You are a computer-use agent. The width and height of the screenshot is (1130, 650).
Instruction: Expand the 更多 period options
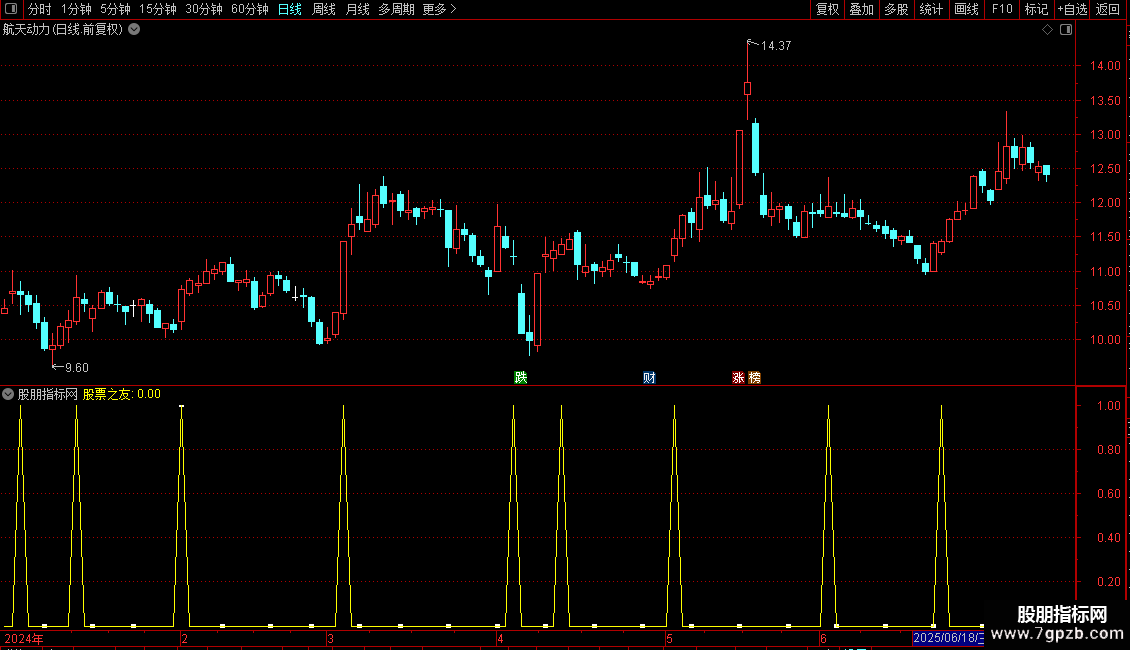coord(440,9)
